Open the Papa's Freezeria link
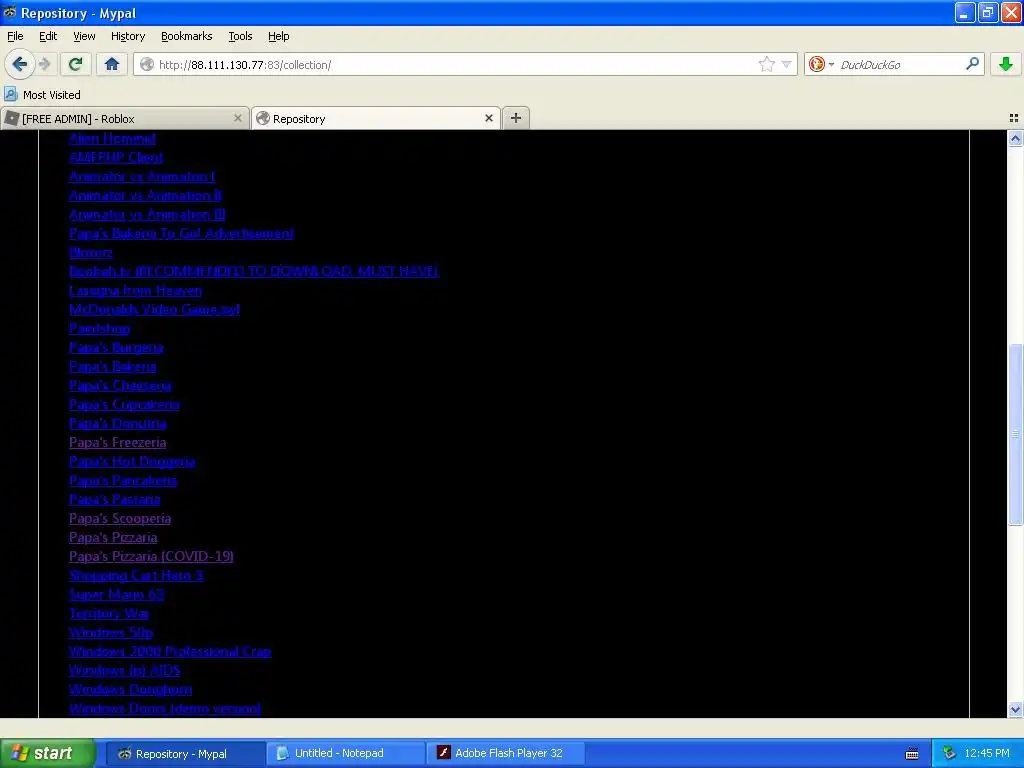1024x768 pixels. [x=117, y=442]
